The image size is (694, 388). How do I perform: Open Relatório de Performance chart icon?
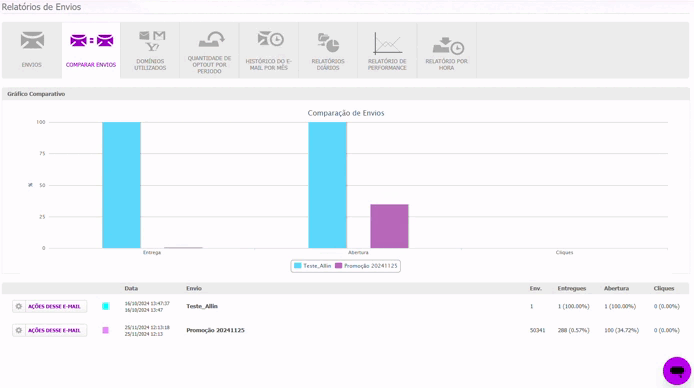click(387, 43)
